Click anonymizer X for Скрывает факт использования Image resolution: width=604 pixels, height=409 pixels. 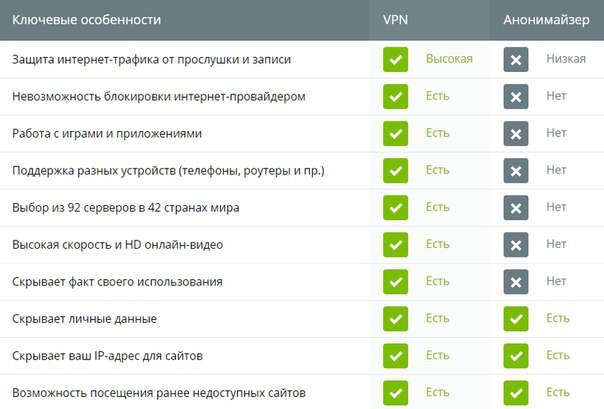coord(516,282)
